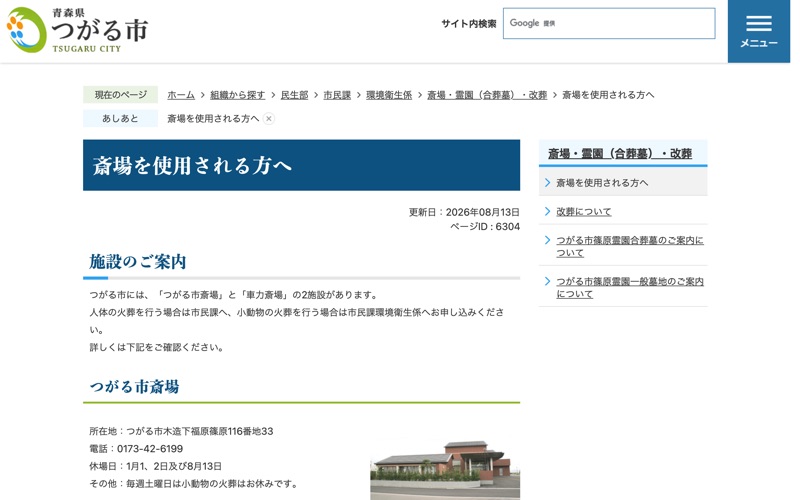Open 組織から探す breadcrumb link

coord(237,95)
